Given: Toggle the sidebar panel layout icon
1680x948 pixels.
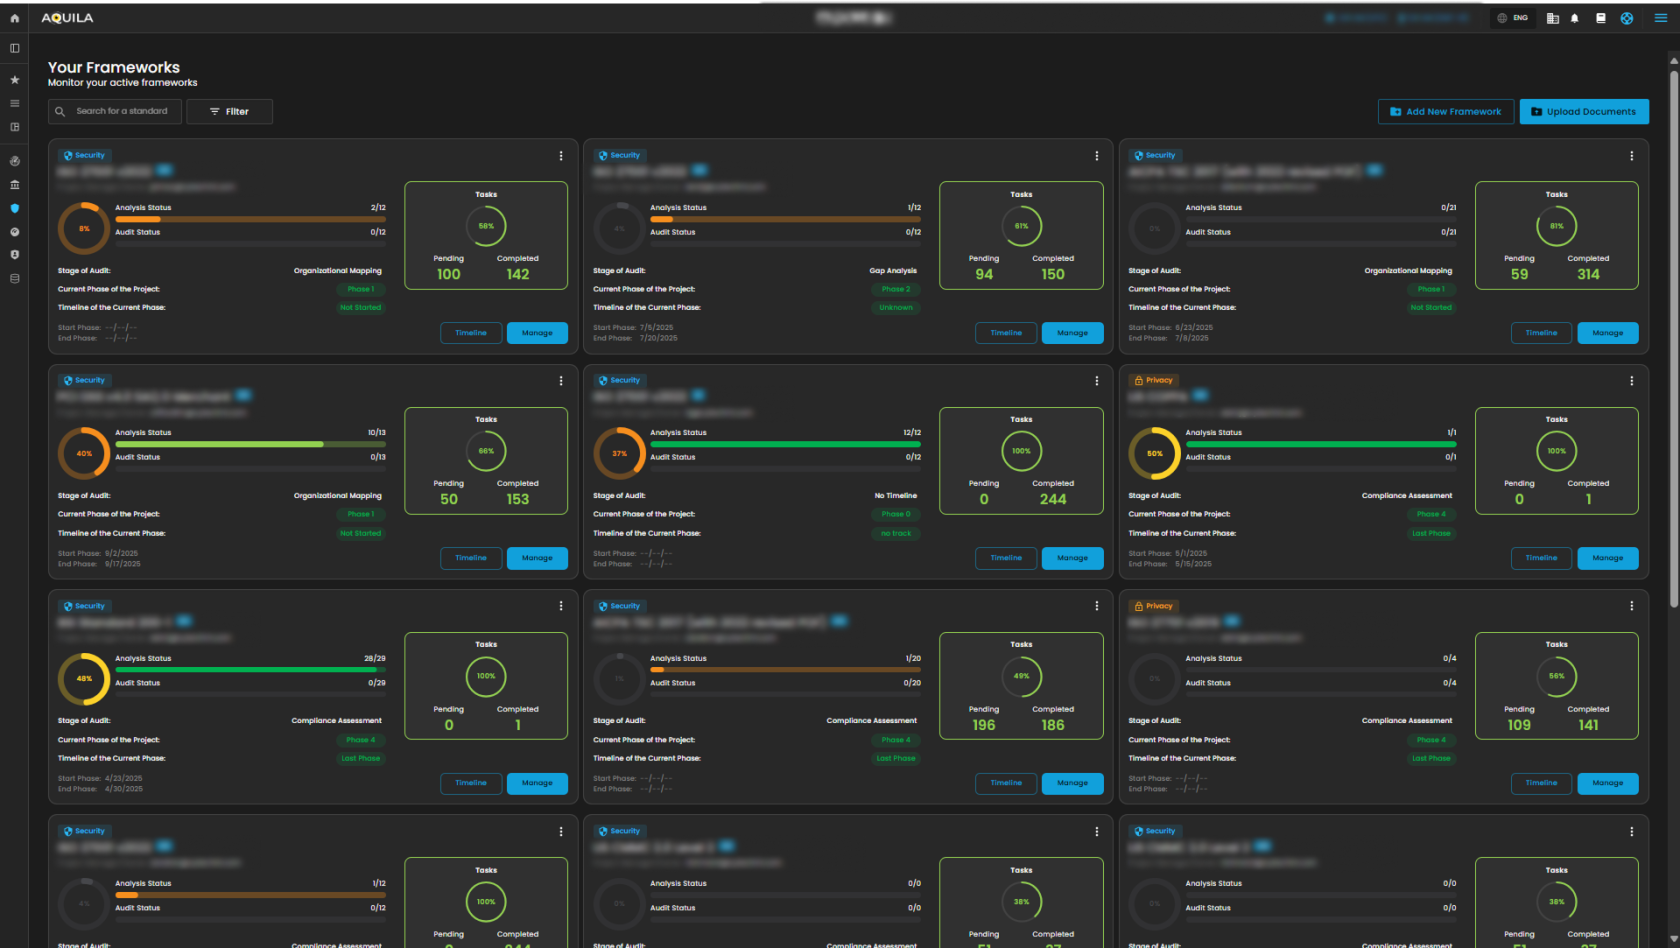Looking at the screenshot, I should [14, 48].
